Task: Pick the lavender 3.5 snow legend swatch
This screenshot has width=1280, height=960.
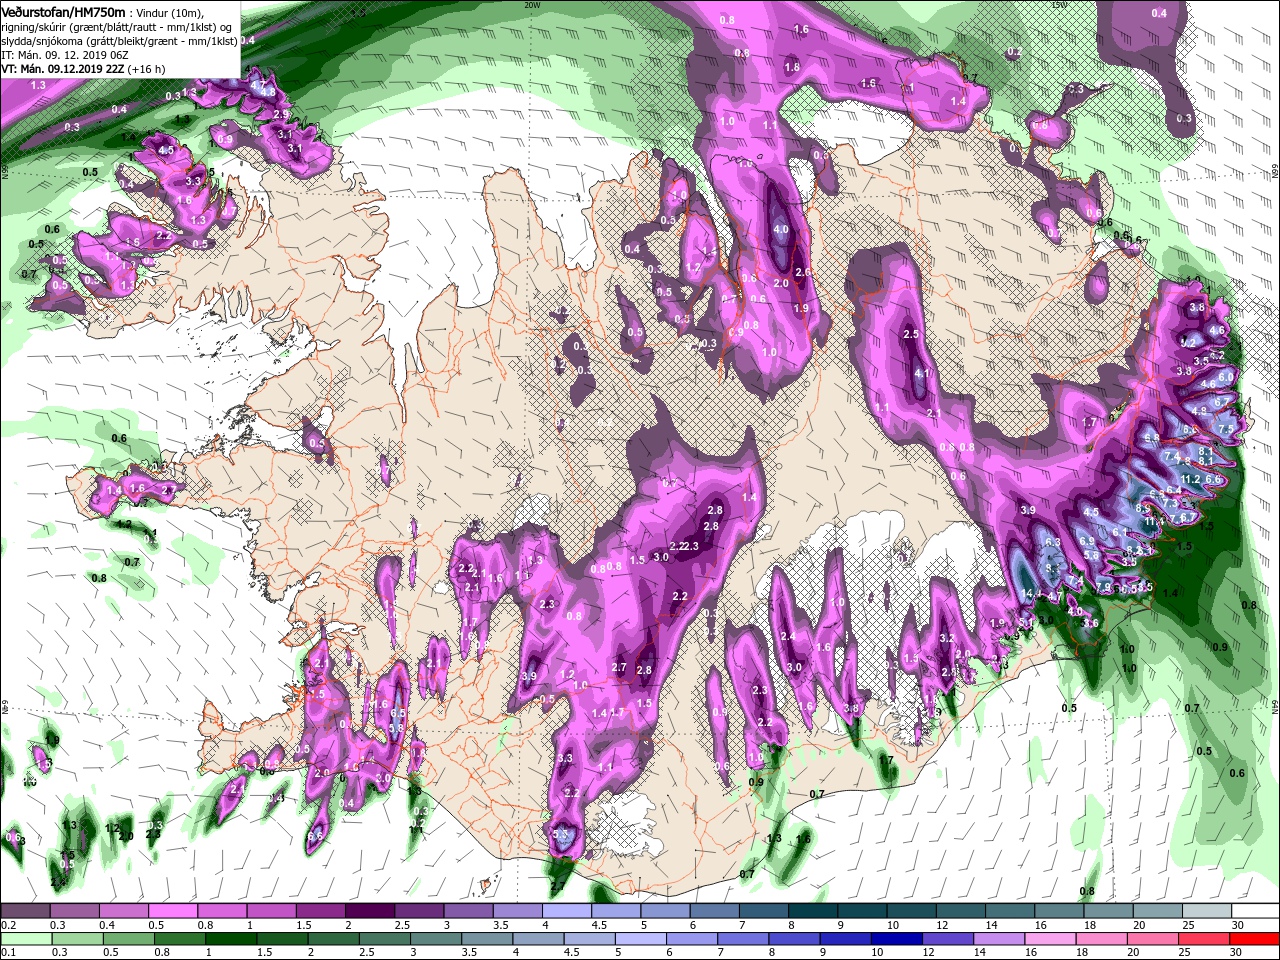Action: click(x=516, y=911)
